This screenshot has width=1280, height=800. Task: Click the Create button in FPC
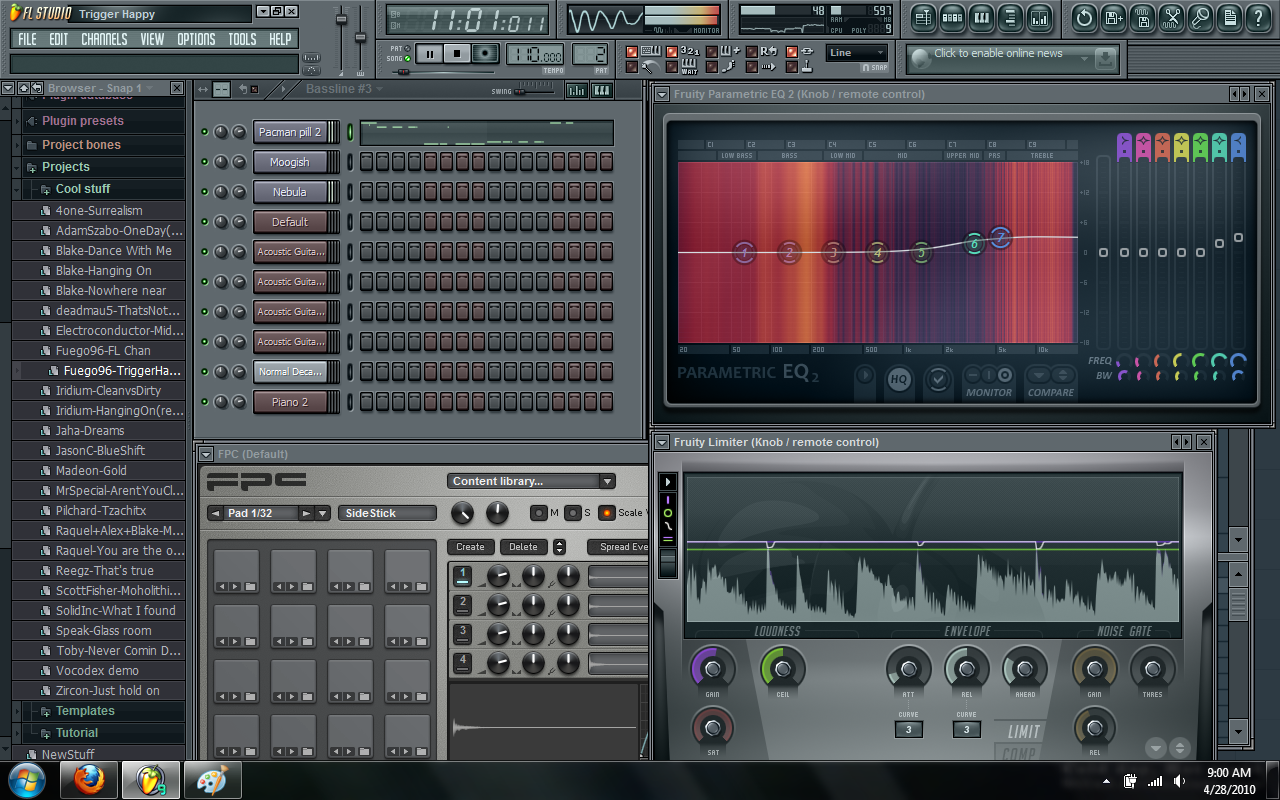point(470,547)
